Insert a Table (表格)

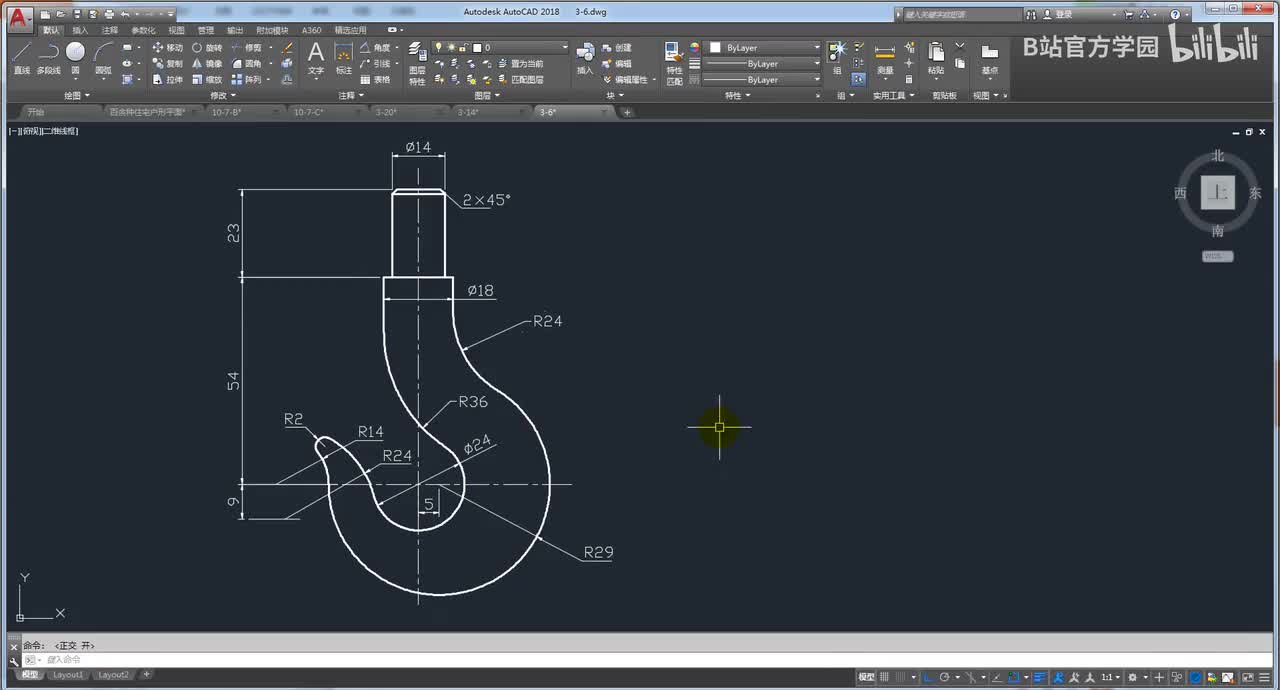coord(375,79)
